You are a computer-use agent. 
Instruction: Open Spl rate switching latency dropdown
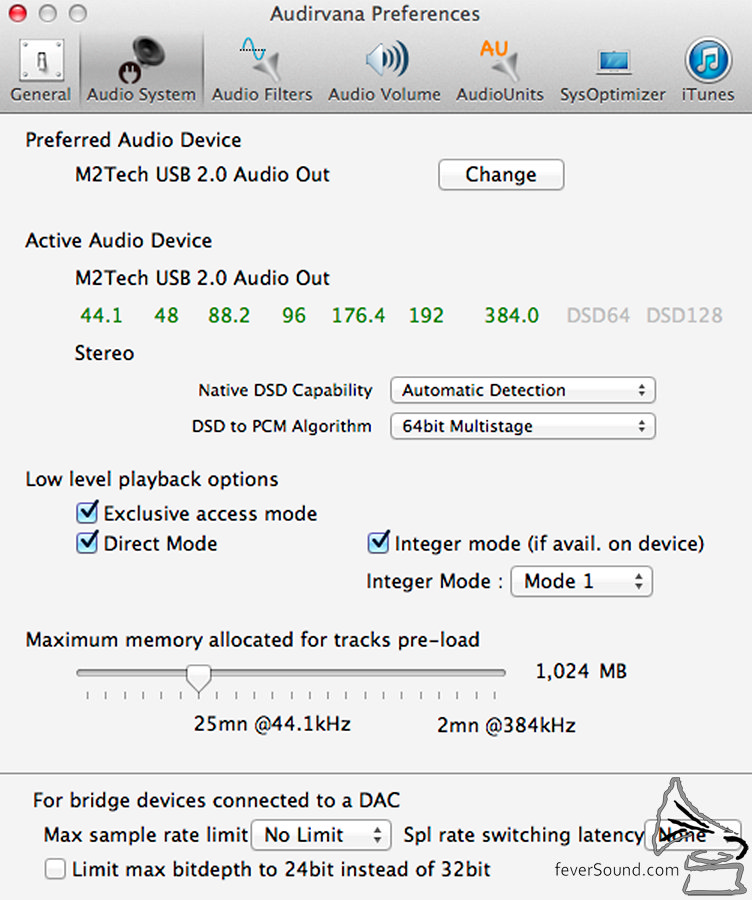(x=692, y=835)
